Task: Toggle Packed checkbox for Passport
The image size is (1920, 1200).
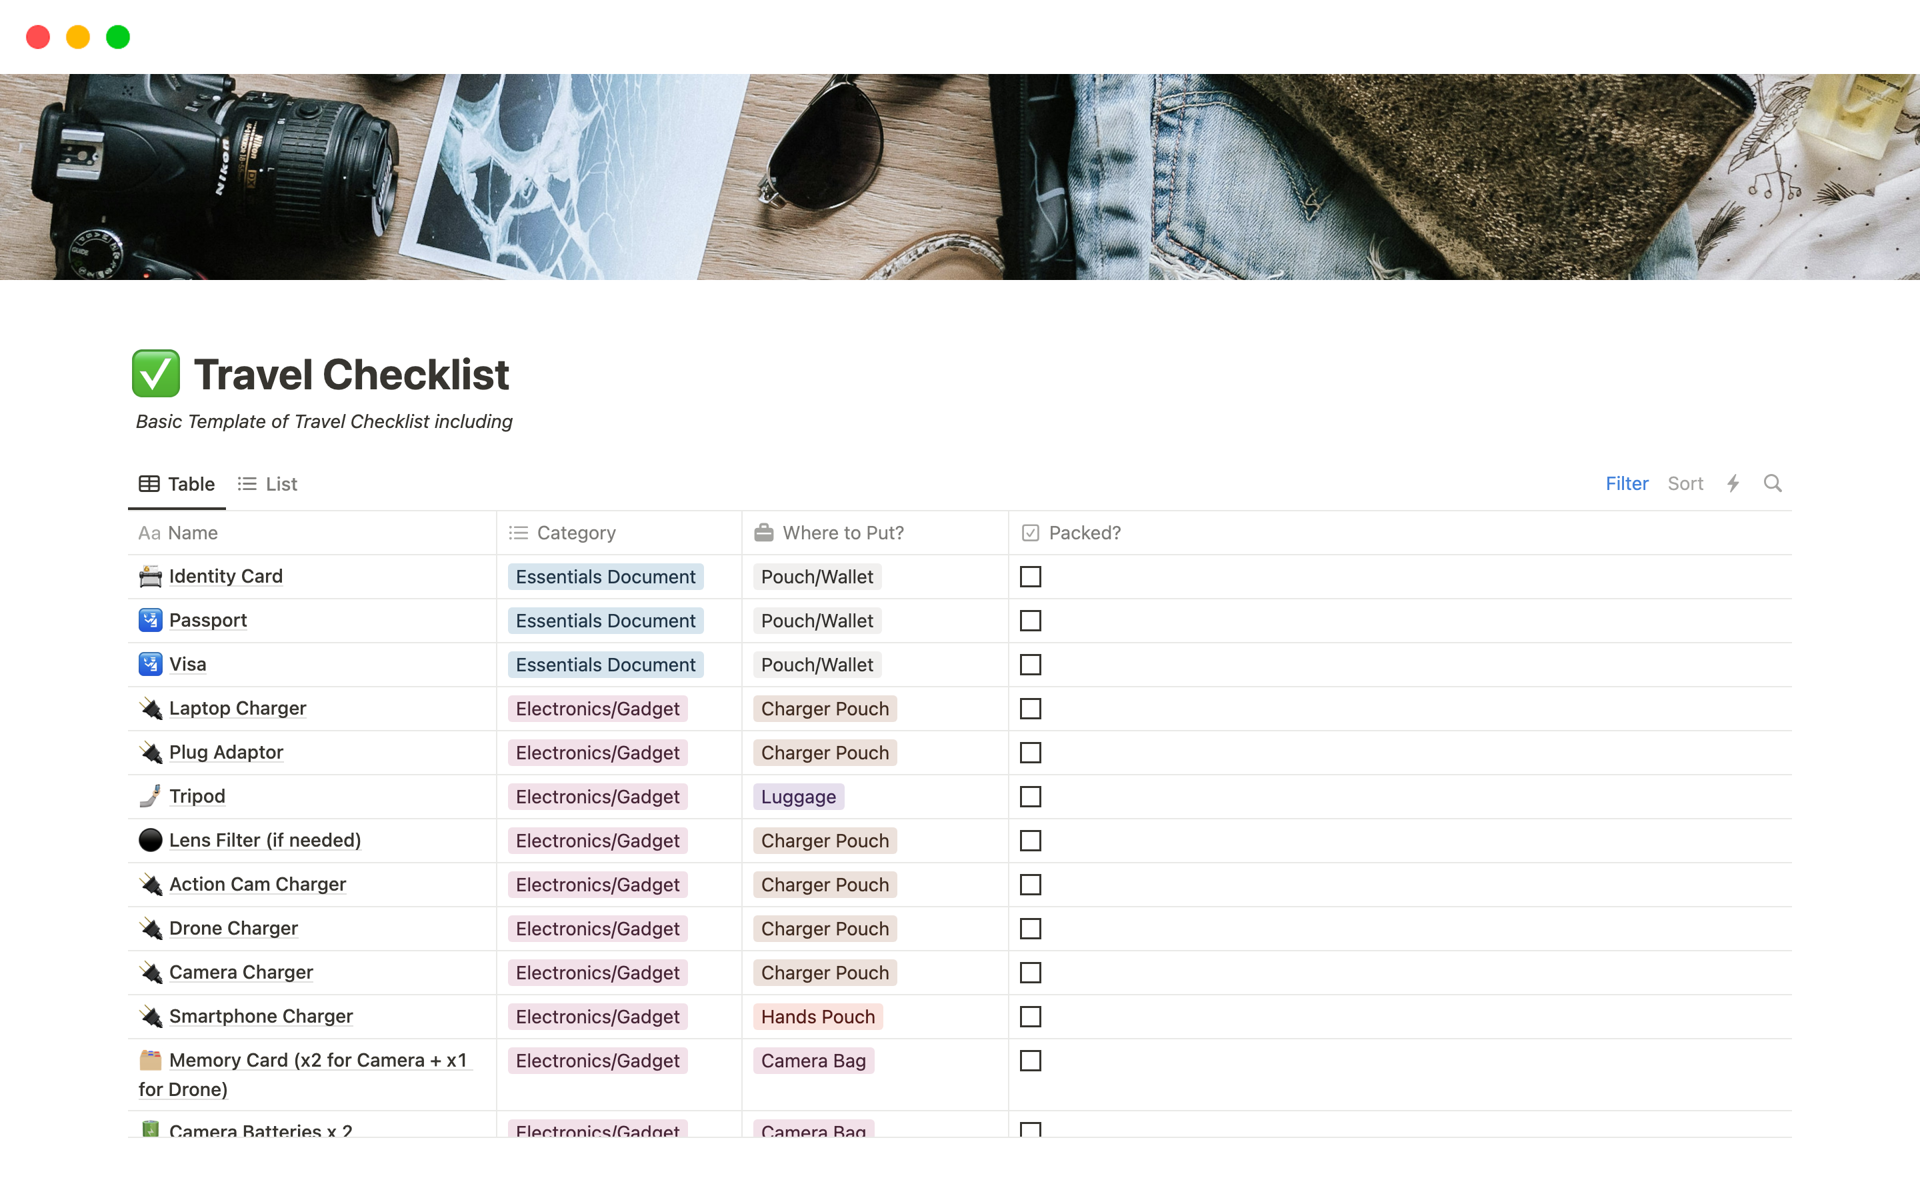Action: tap(1031, 619)
